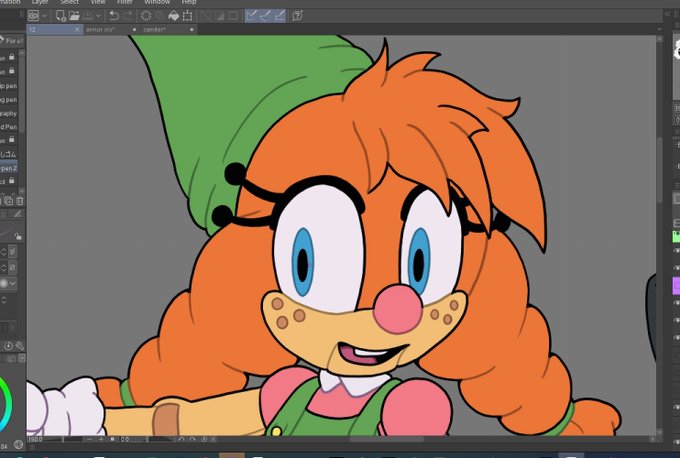Click the green layer color swatch on right panel
This screenshot has height=458, width=680.
click(x=676, y=236)
